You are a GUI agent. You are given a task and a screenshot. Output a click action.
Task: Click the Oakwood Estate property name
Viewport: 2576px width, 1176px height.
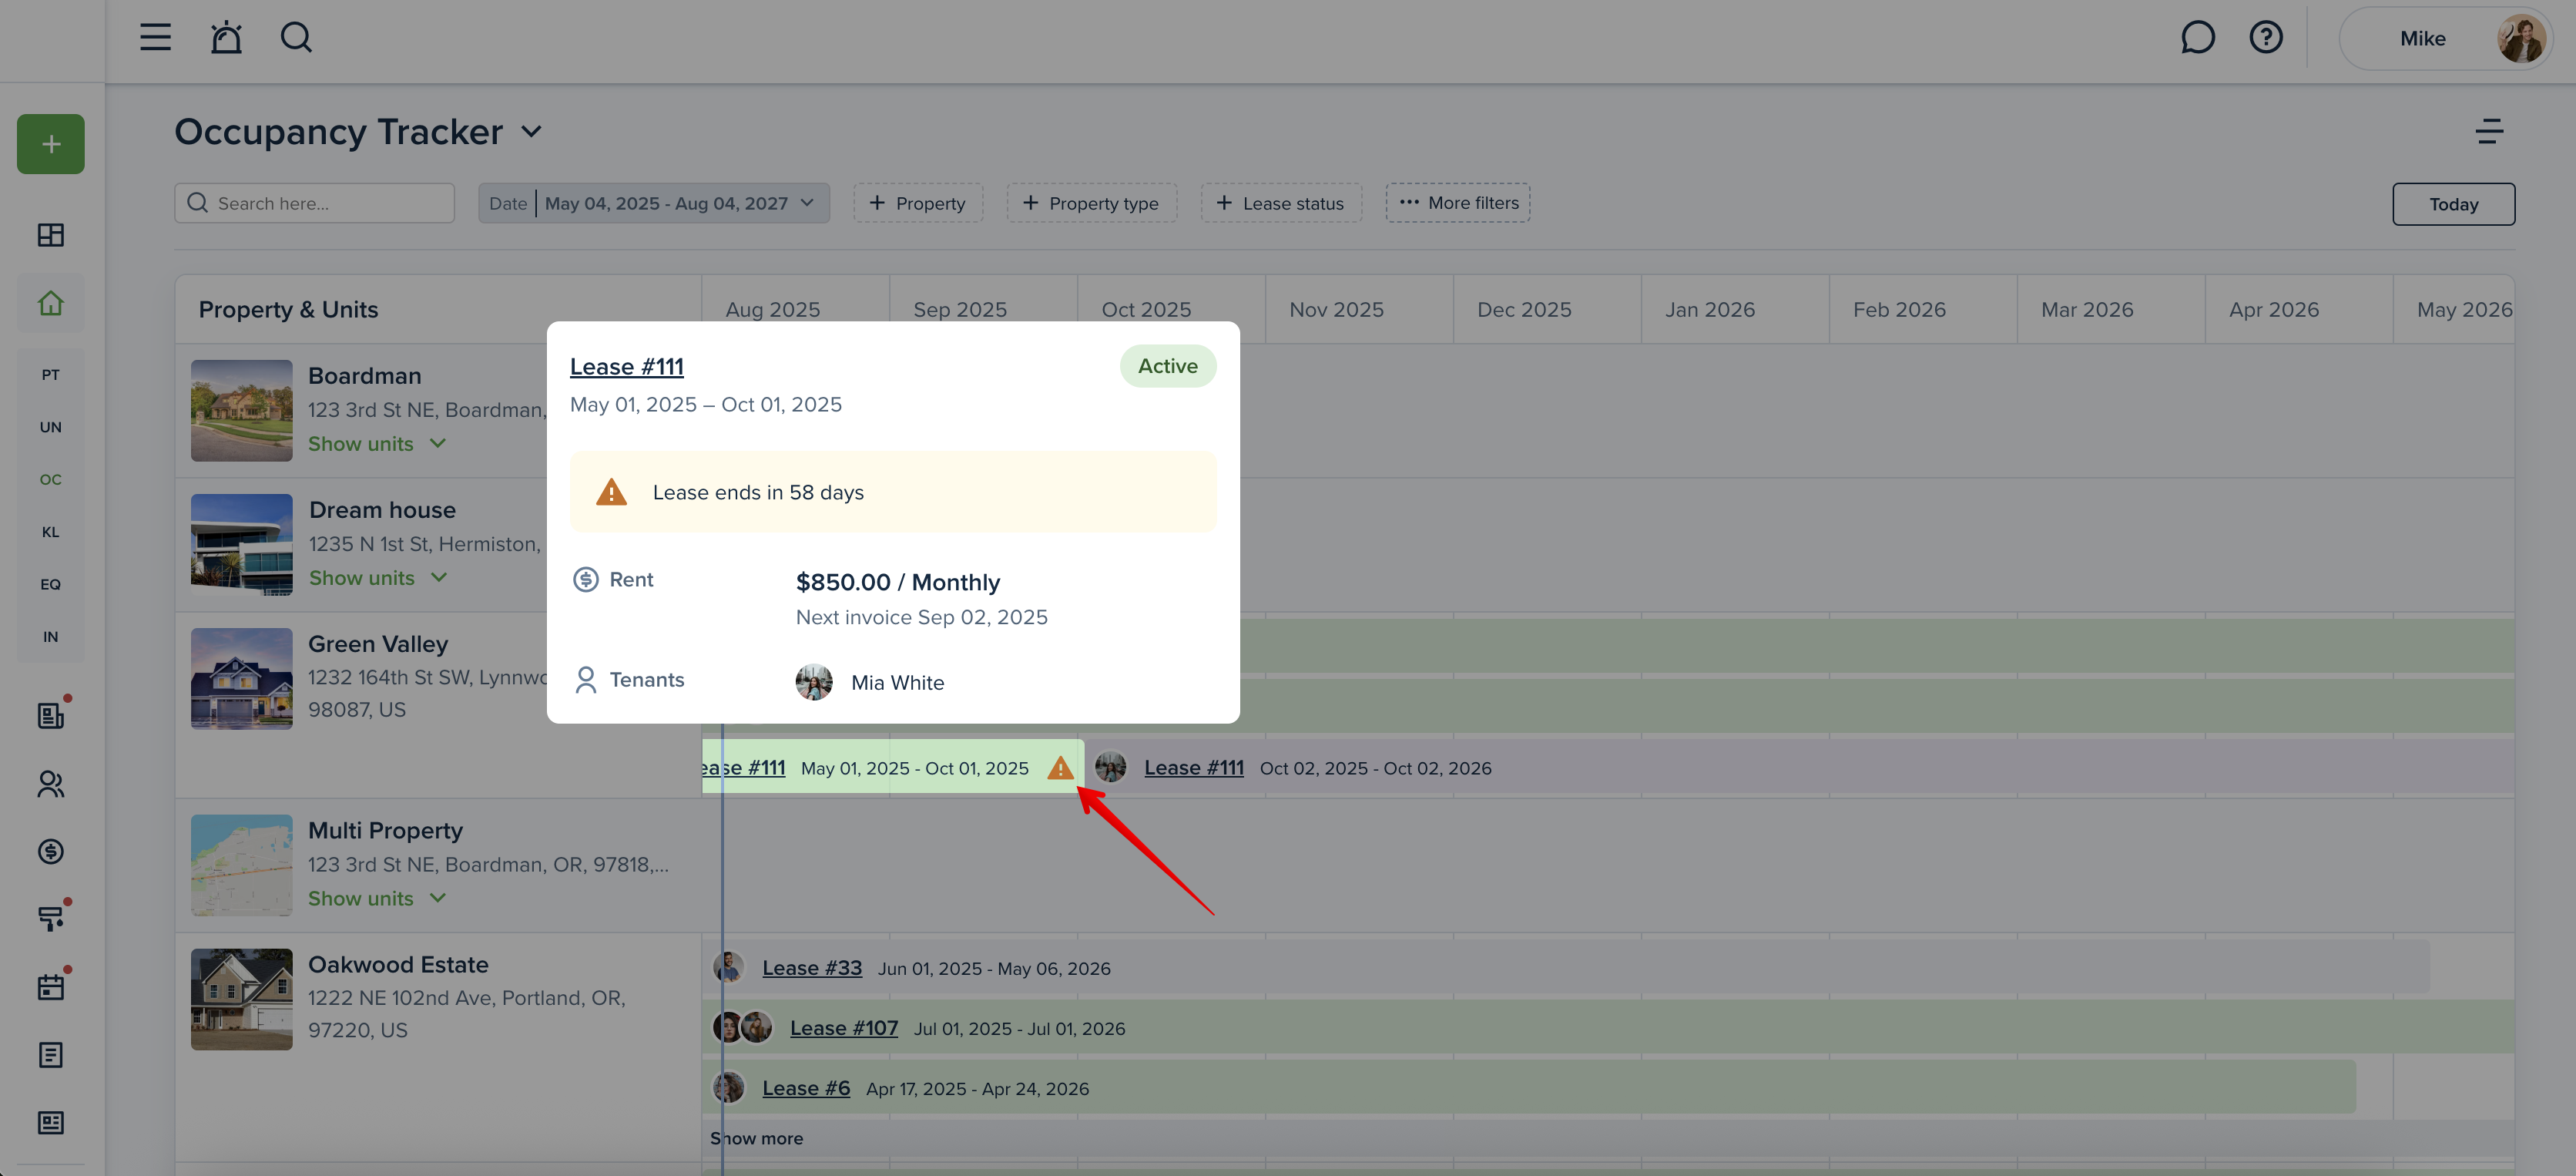coord(398,965)
